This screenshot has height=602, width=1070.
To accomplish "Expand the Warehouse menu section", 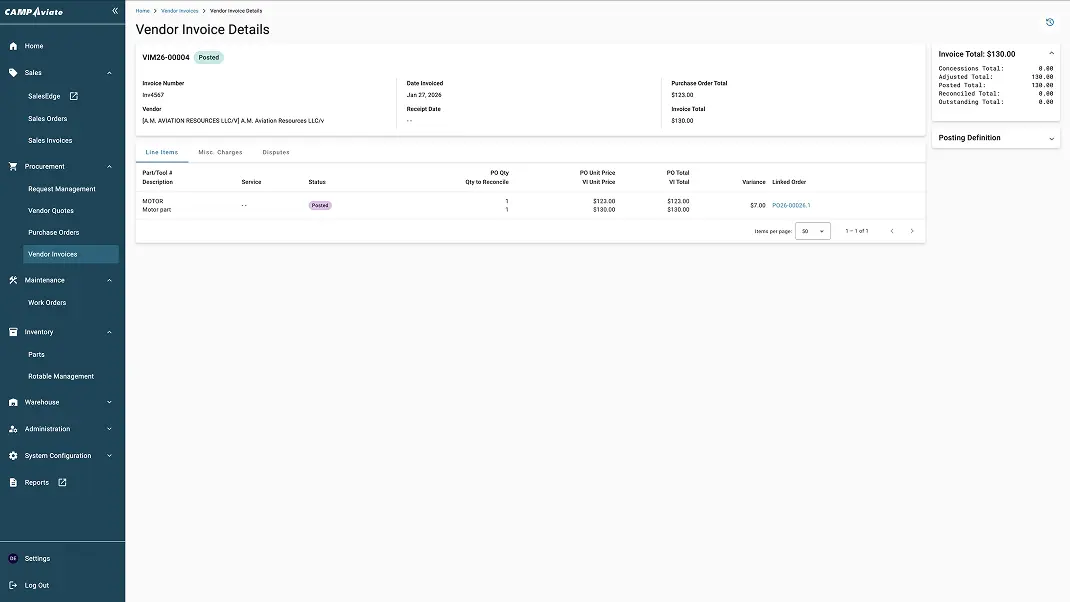I will coord(109,403).
